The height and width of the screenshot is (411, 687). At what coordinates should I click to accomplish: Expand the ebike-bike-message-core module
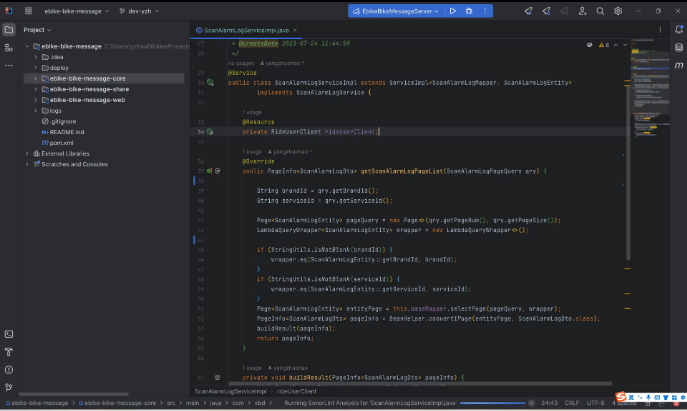(36, 77)
